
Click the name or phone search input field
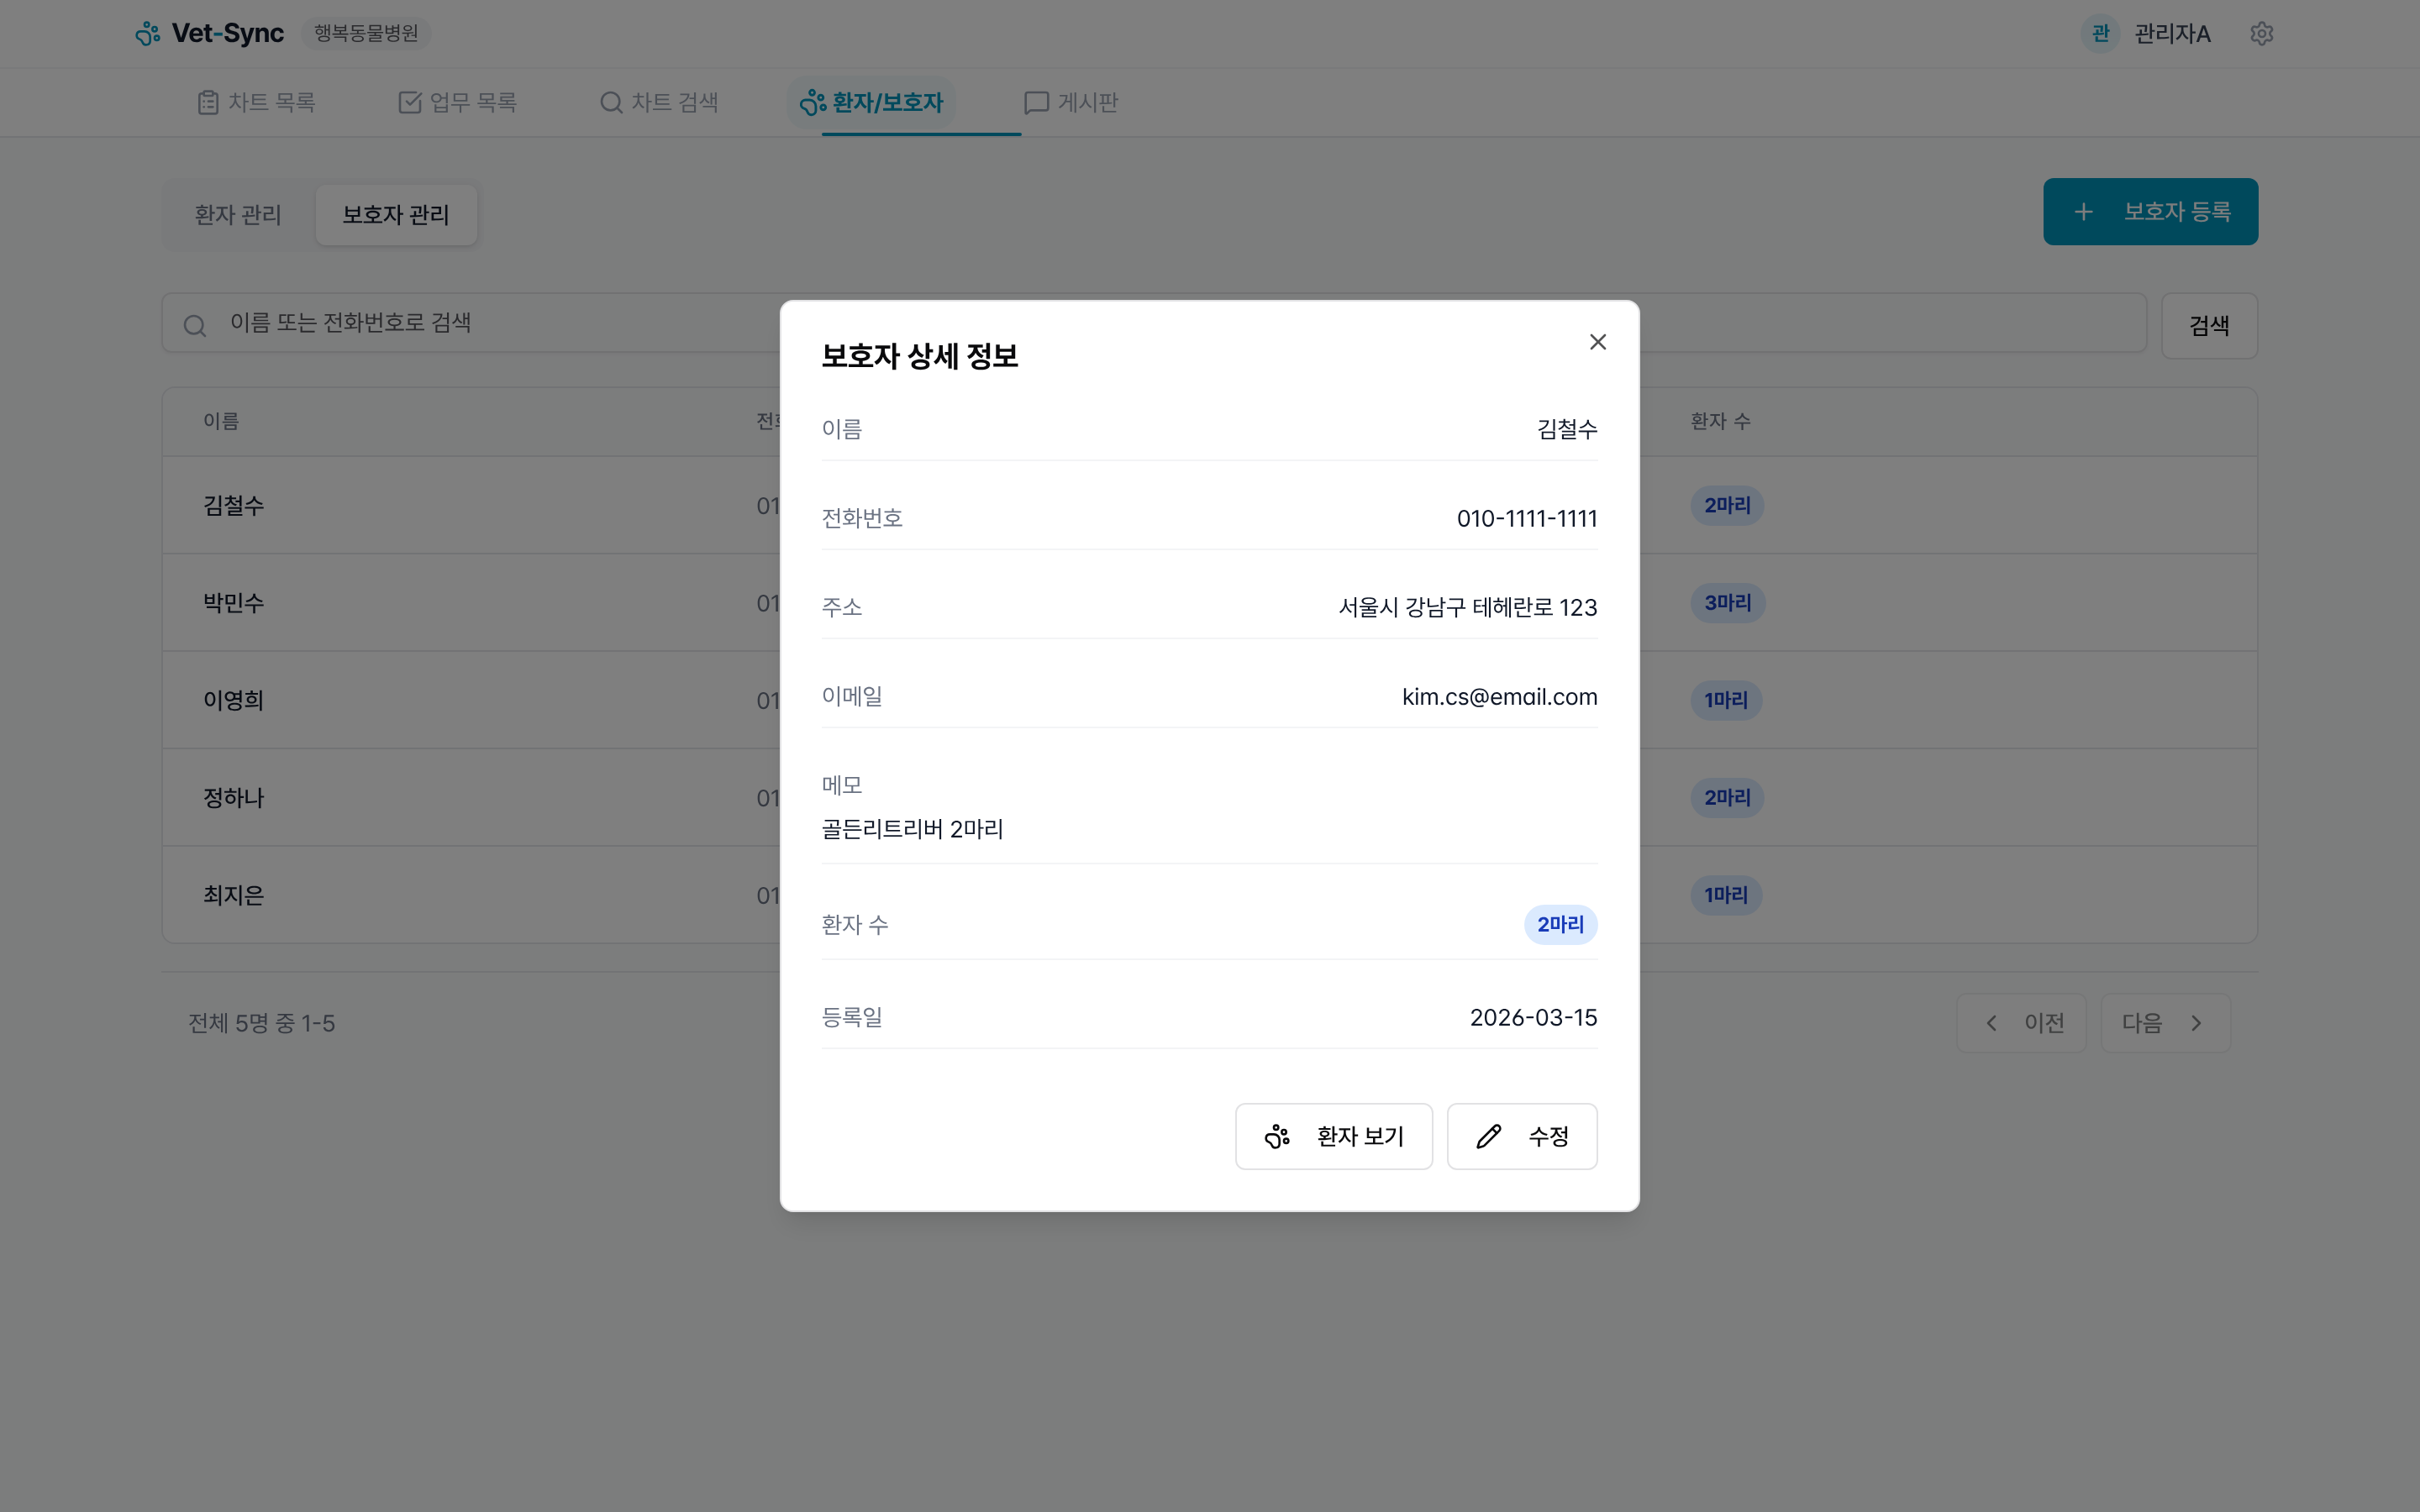(x=450, y=323)
